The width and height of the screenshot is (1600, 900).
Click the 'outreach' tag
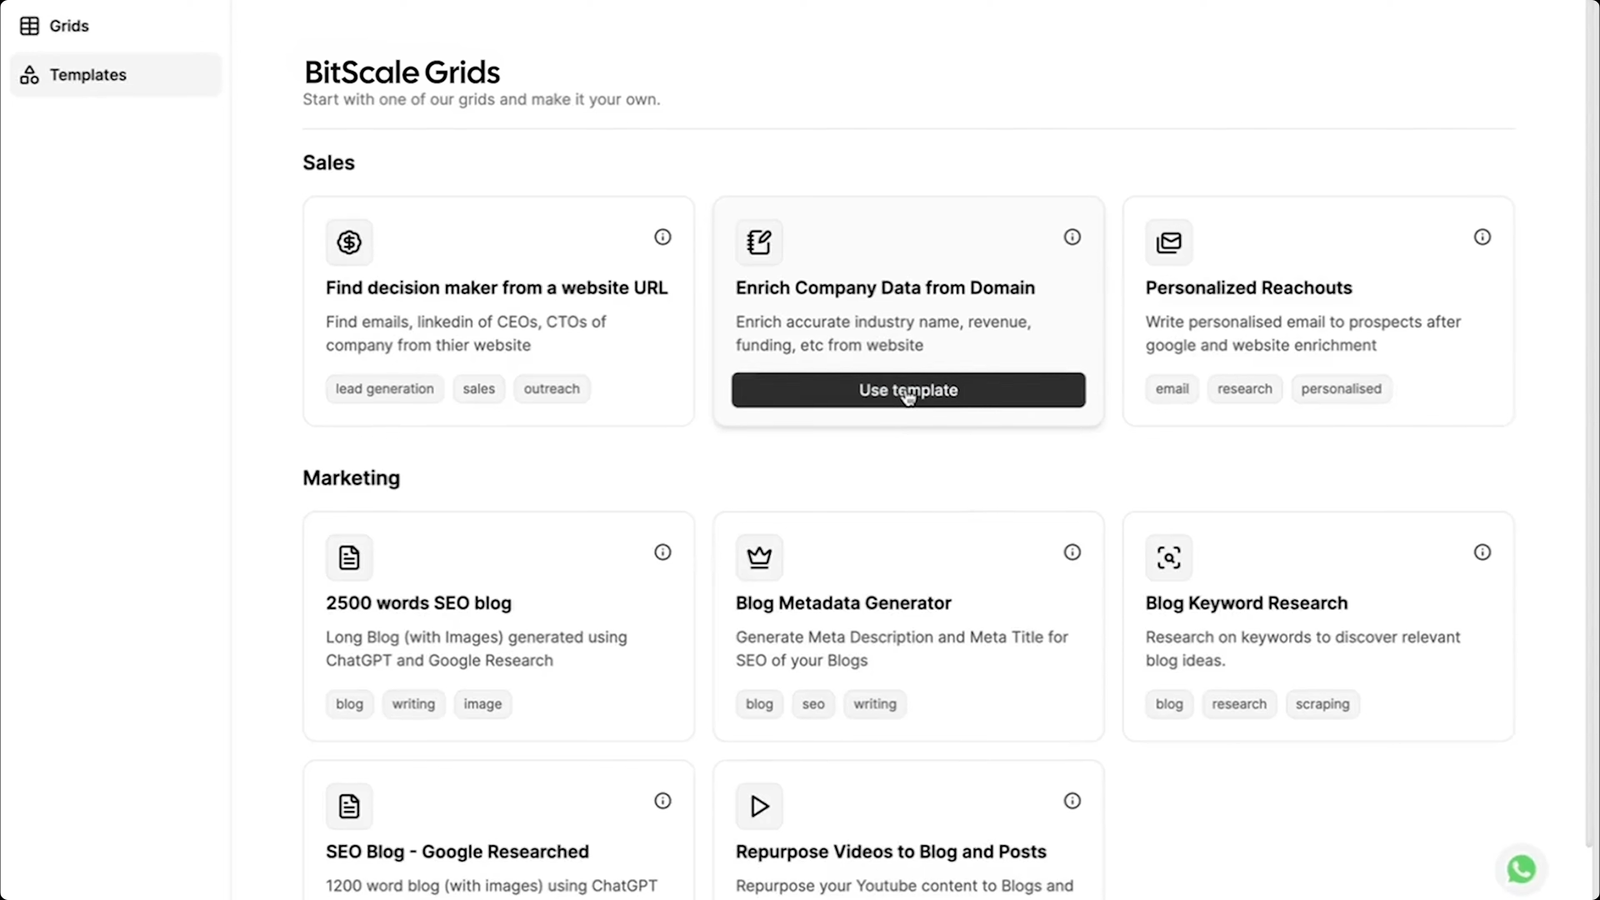552,389
